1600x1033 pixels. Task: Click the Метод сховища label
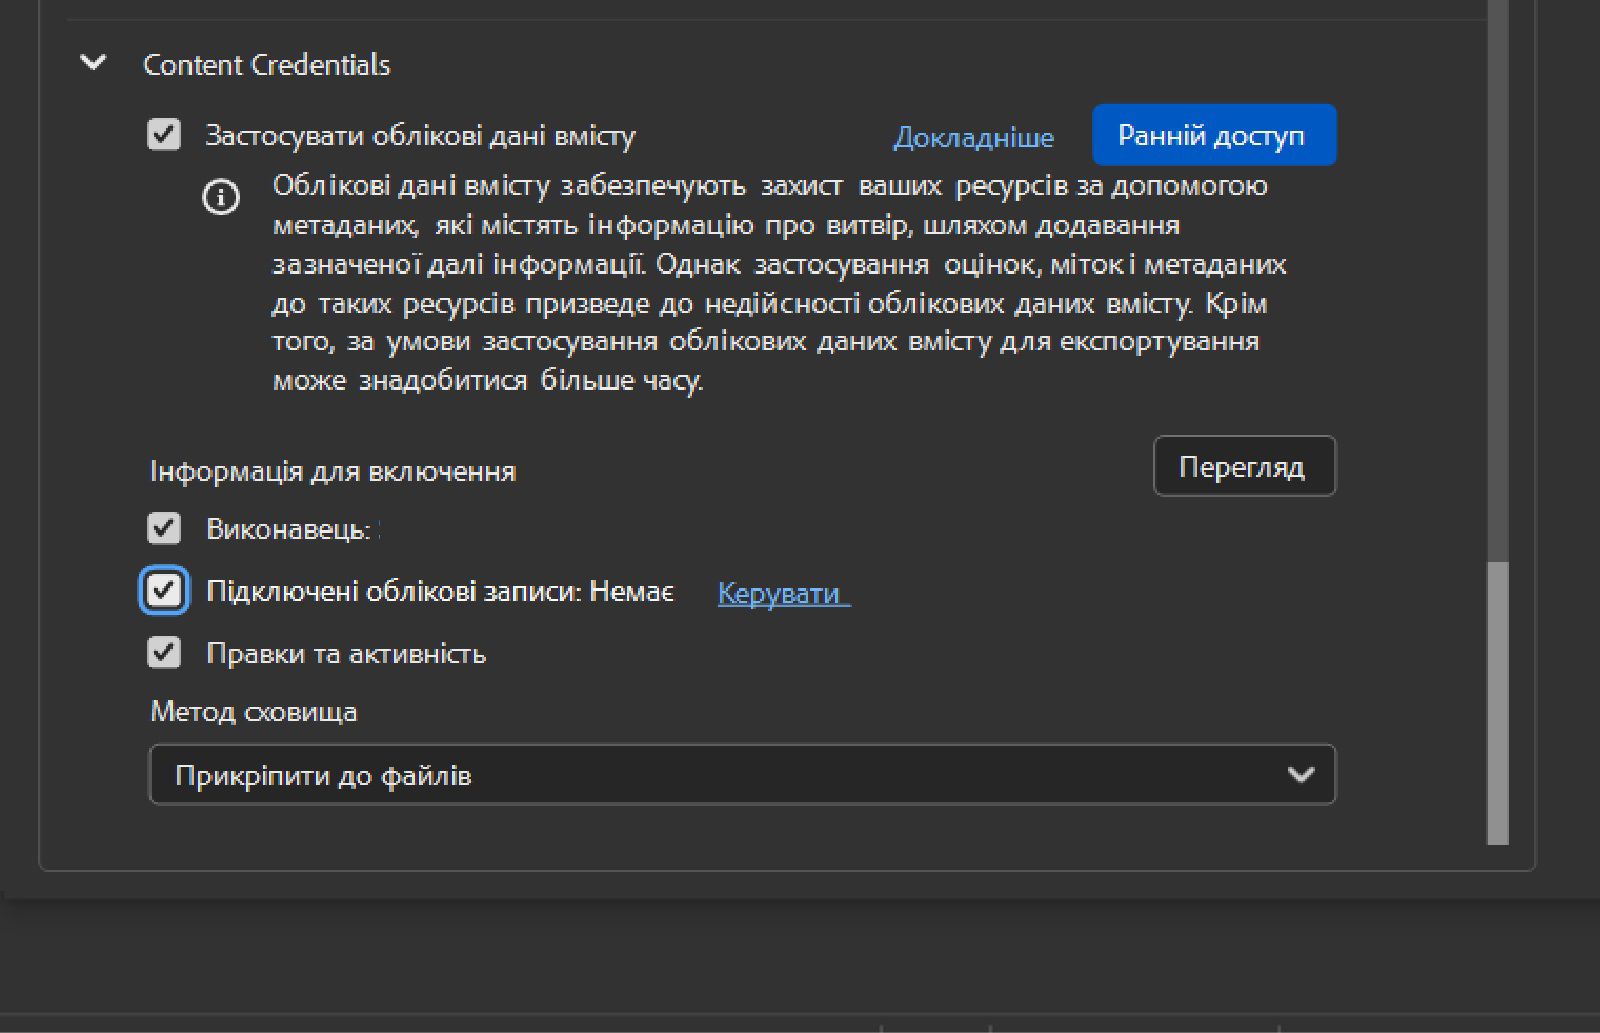(254, 712)
